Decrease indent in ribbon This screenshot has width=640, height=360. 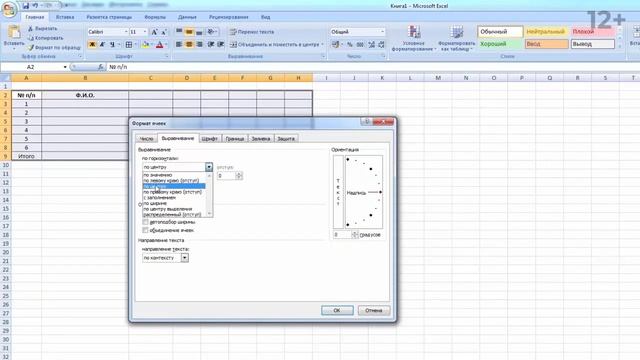[211, 44]
